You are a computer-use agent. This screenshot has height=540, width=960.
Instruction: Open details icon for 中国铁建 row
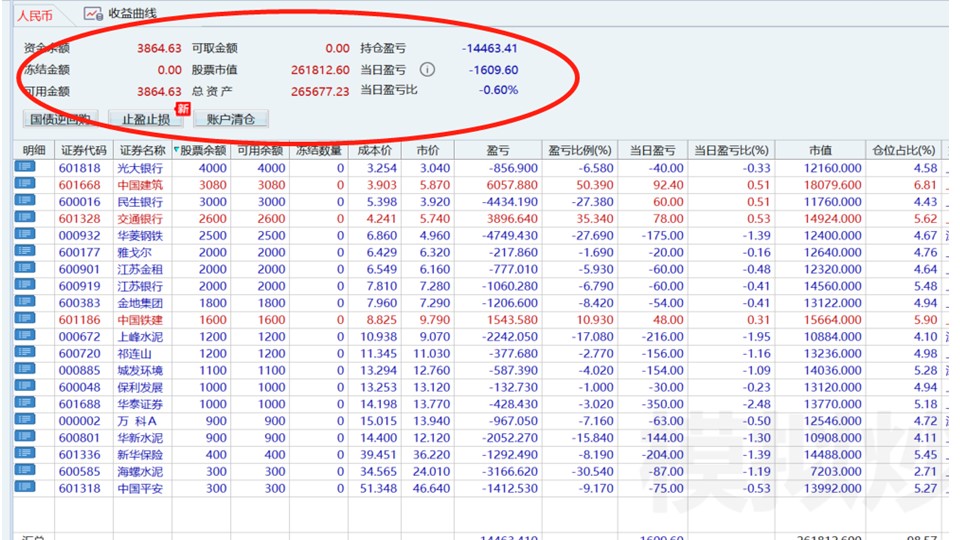click(x=24, y=318)
